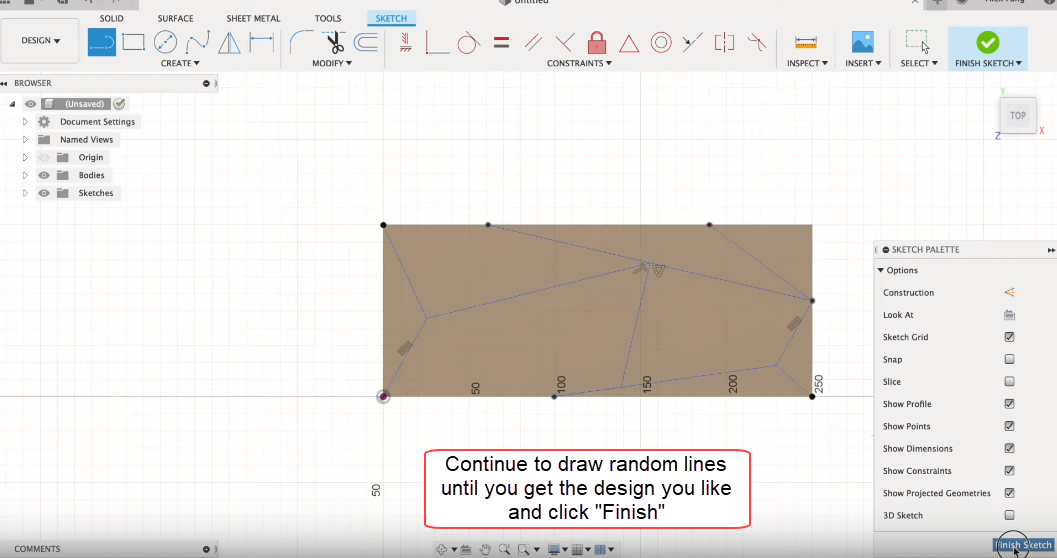
Task: Select the Spline tool
Action: [x=198, y=42]
